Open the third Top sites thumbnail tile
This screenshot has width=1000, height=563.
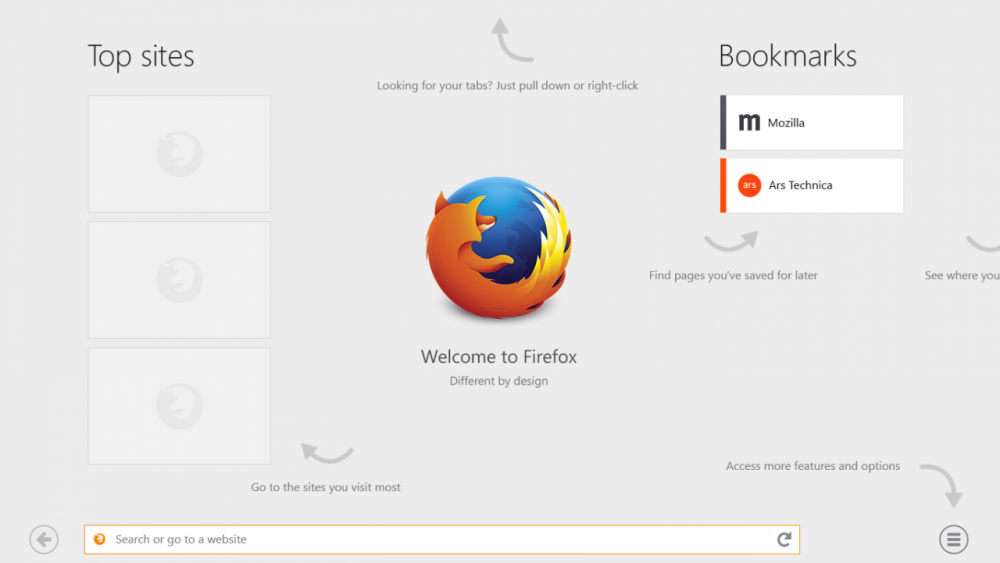tap(179, 406)
